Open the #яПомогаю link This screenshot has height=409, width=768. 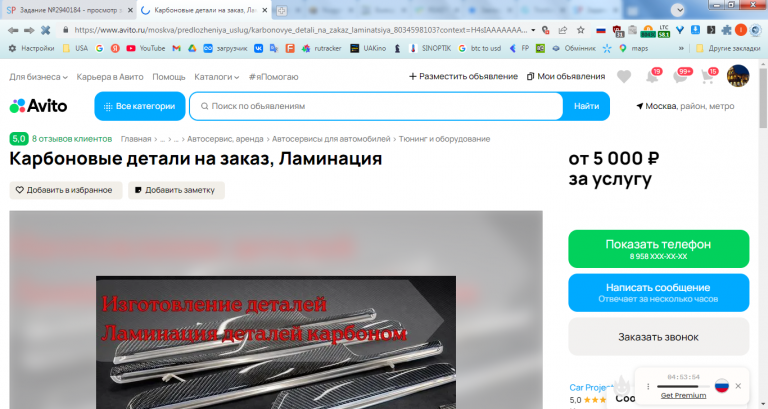[273, 77]
